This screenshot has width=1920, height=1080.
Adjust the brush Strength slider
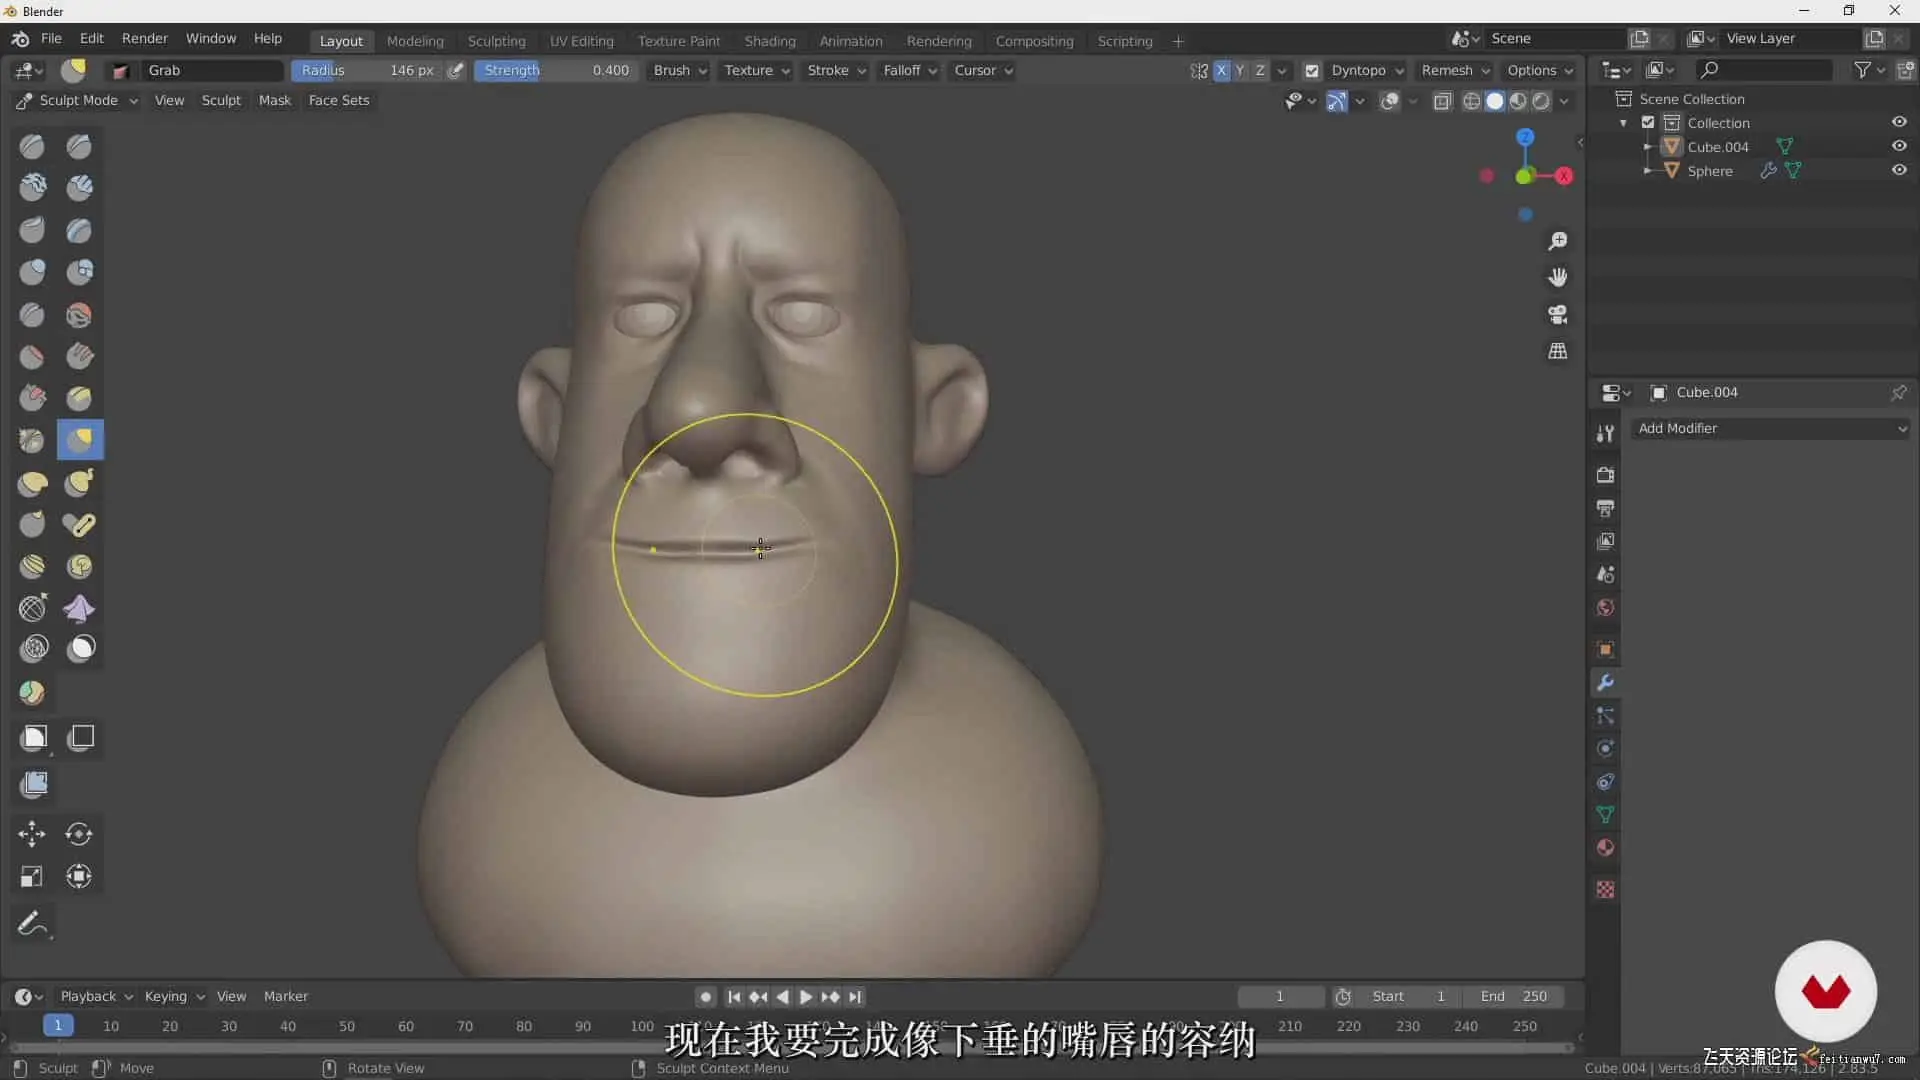pyautogui.click(x=556, y=71)
